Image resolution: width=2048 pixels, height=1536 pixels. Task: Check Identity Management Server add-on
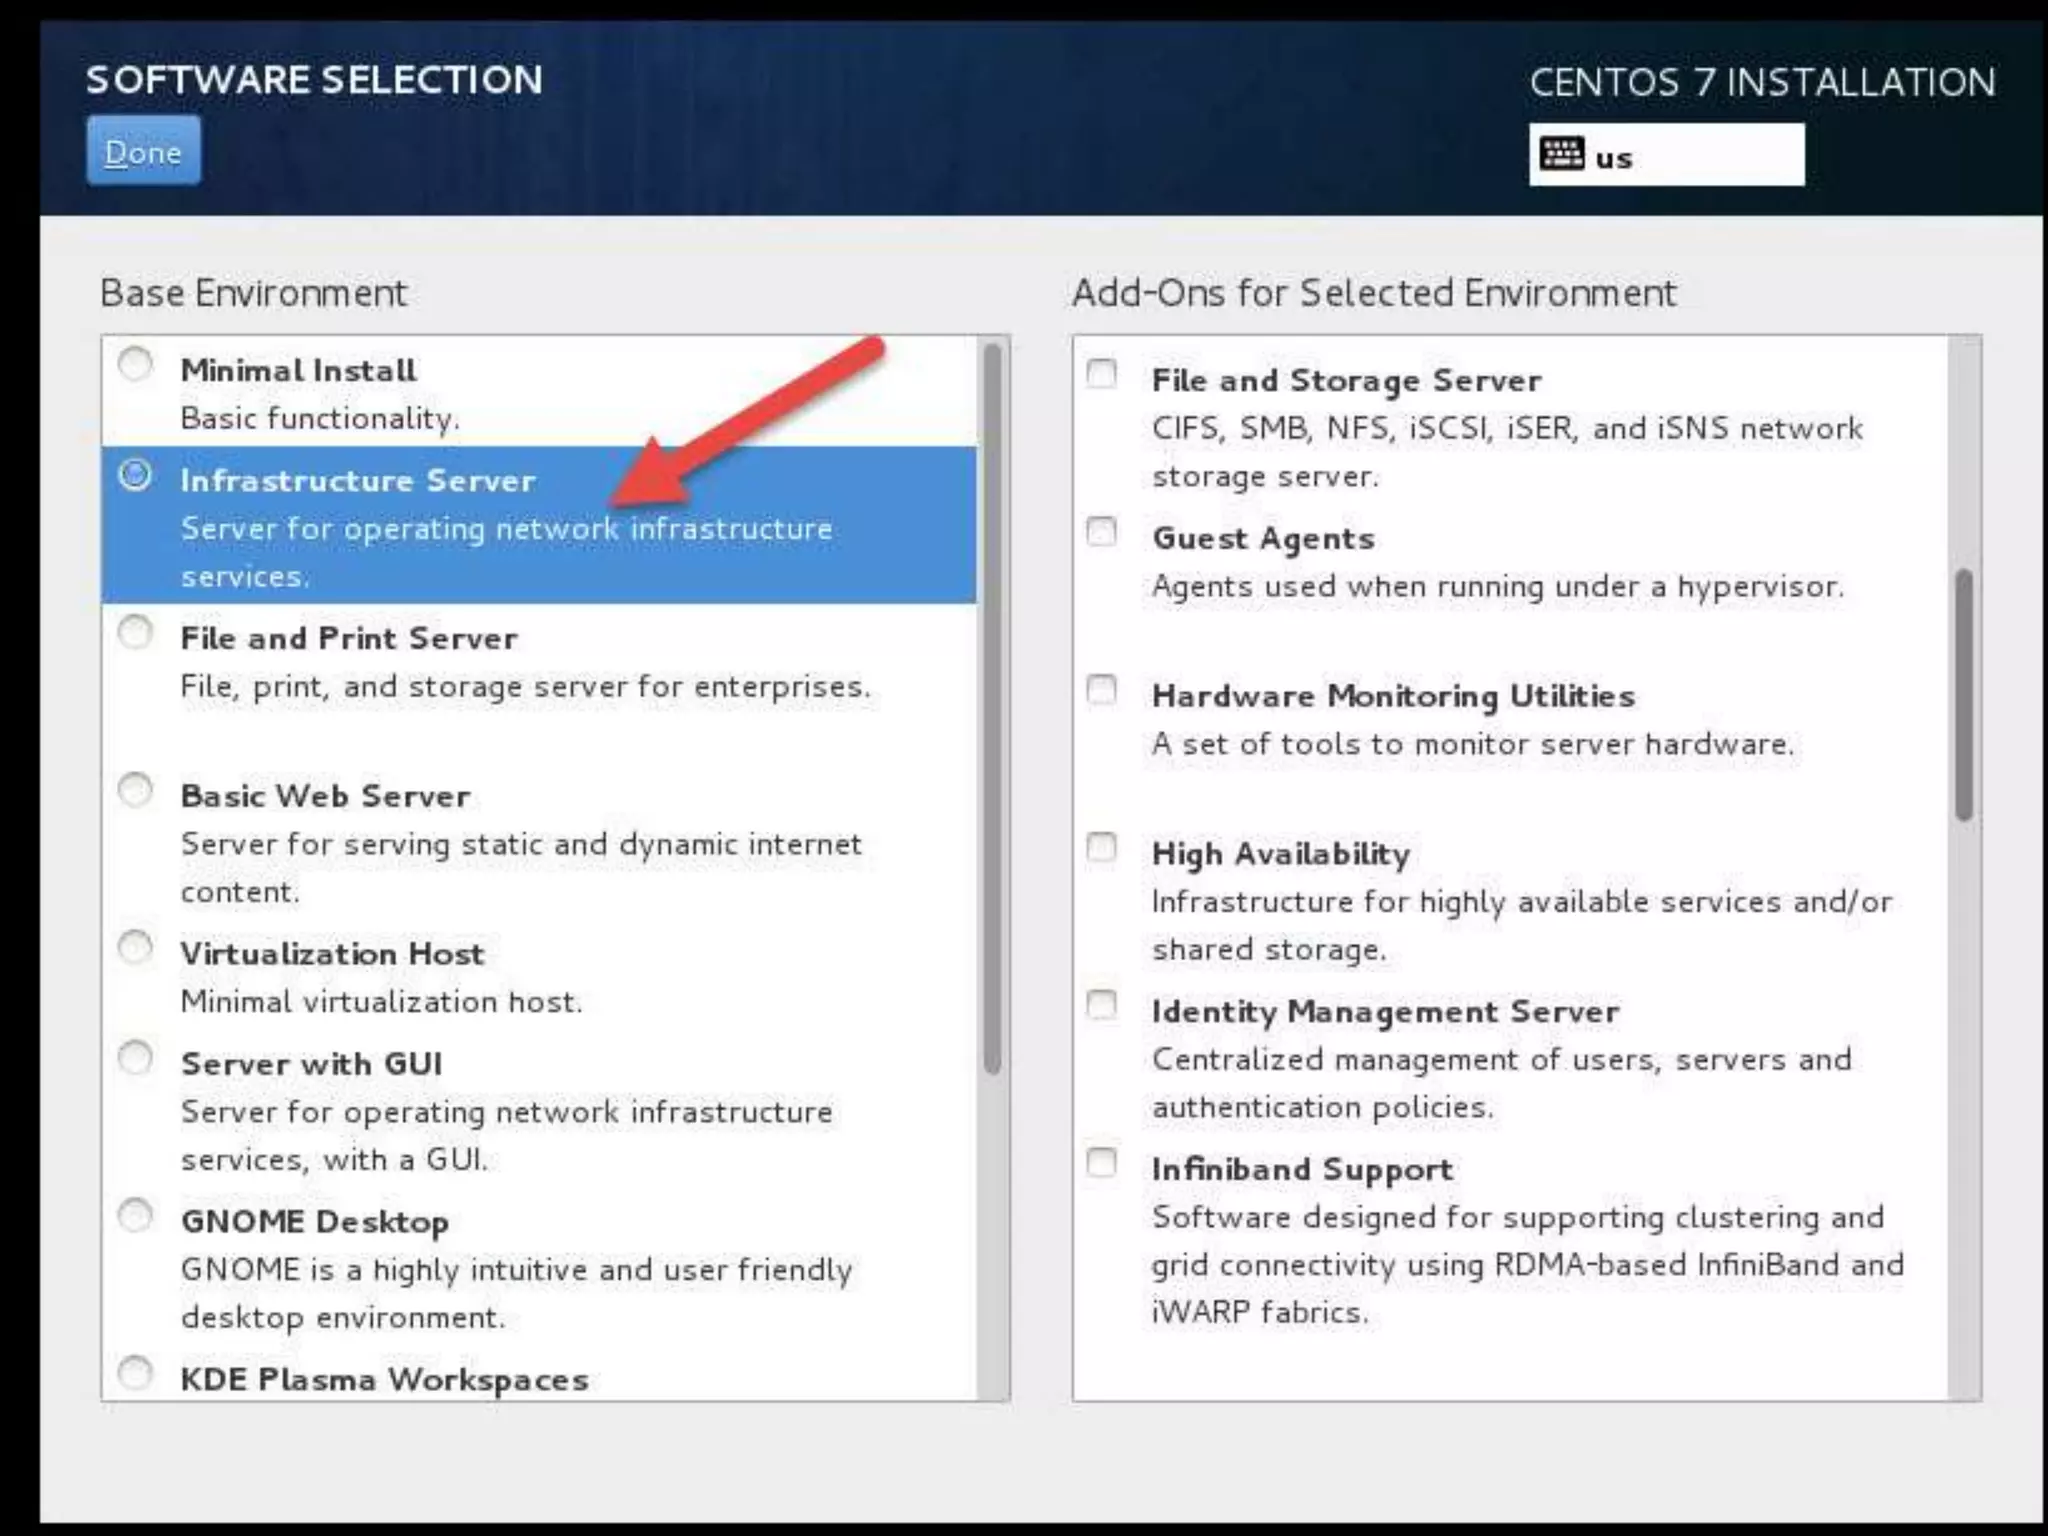coord(1102,1005)
